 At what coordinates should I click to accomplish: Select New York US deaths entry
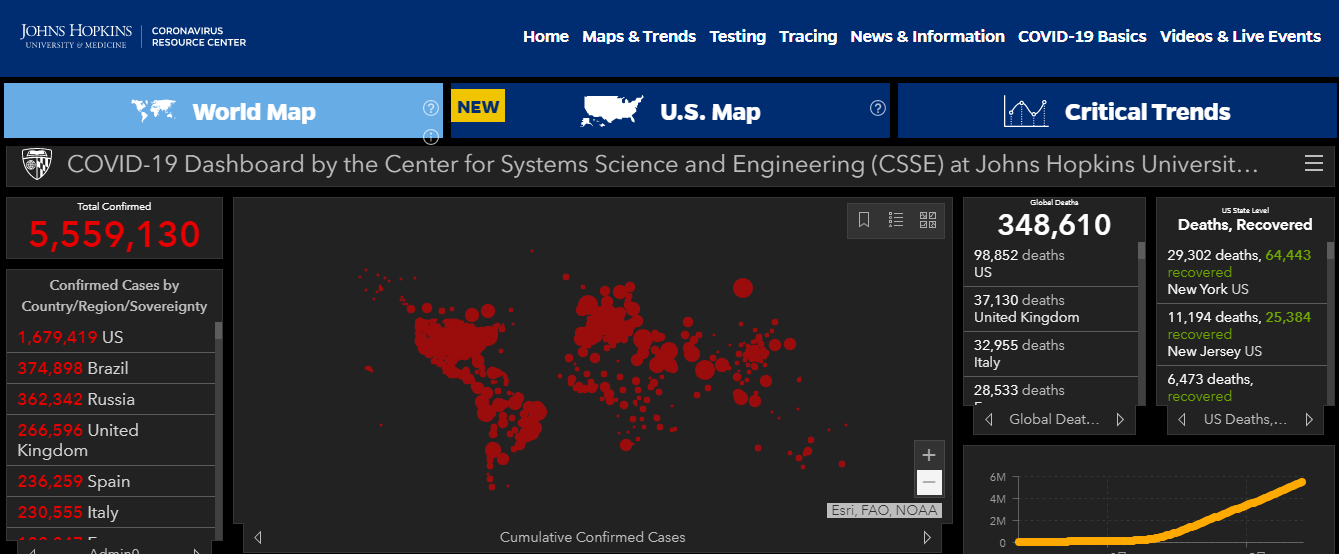pyautogui.click(x=1242, y=272)
